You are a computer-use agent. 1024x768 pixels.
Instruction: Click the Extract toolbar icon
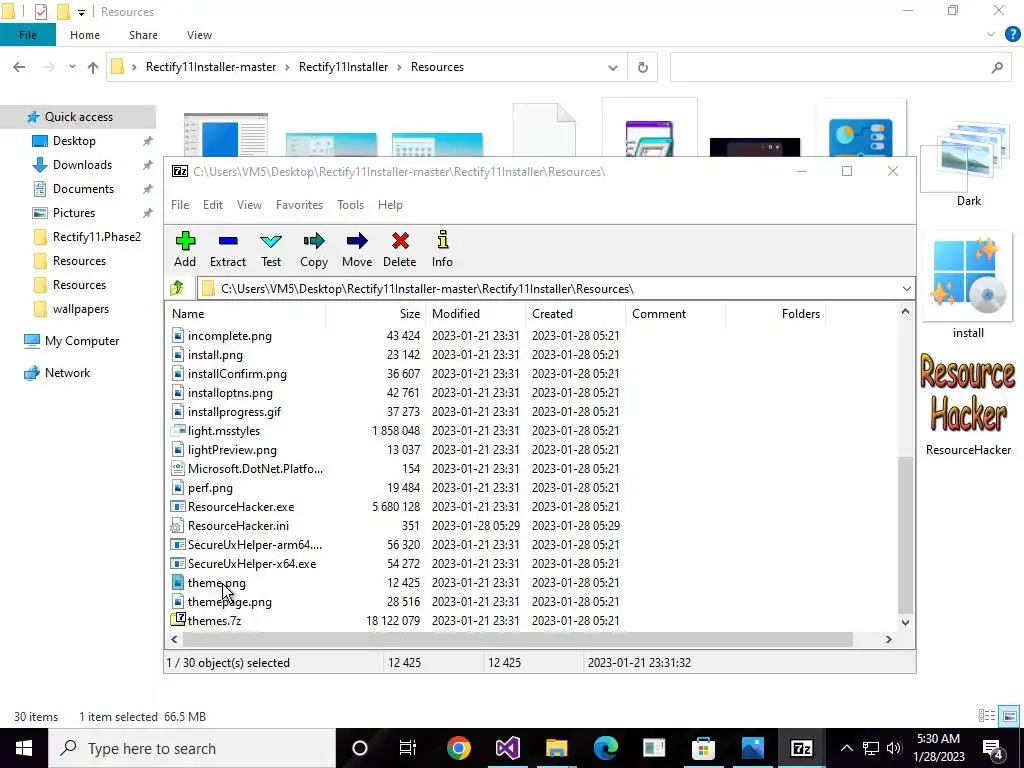[x=227, y=249]
